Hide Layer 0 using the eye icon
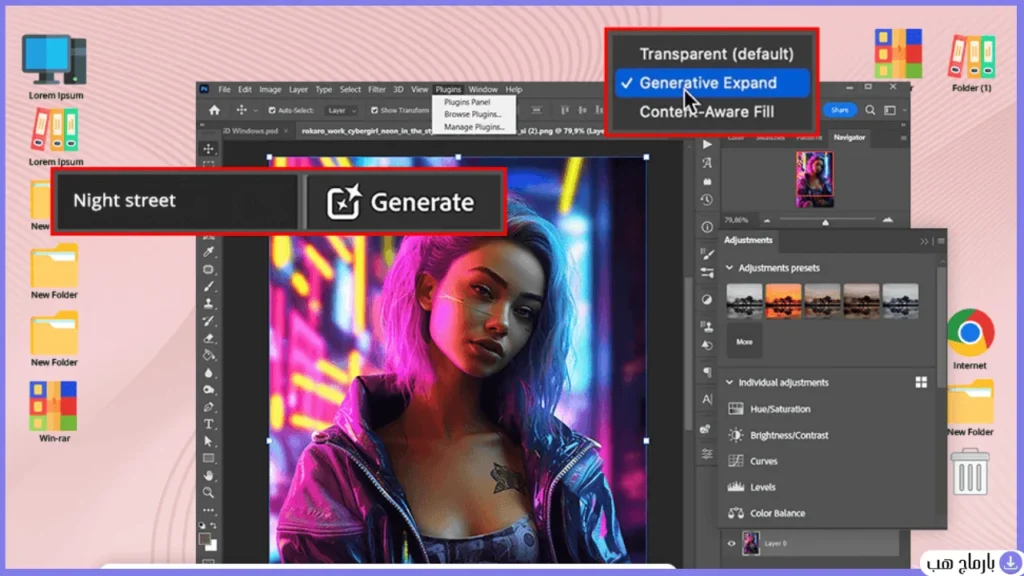1024x576 pixels. (731, 543)
